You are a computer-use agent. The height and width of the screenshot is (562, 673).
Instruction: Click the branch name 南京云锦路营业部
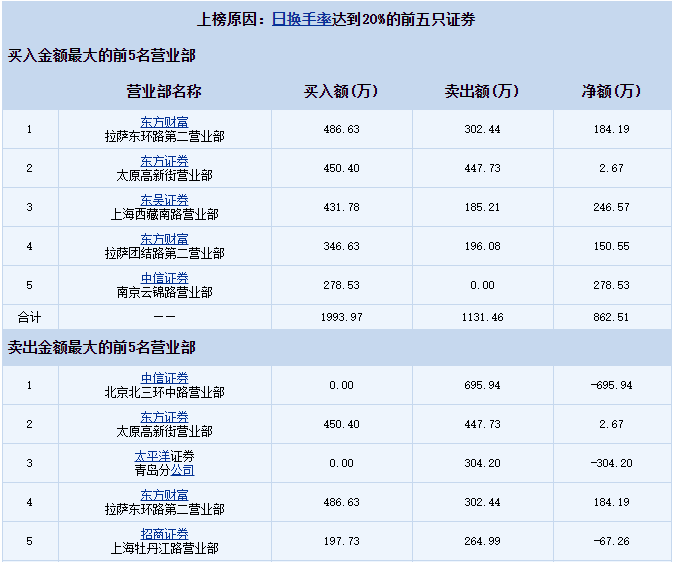(164, 292)
